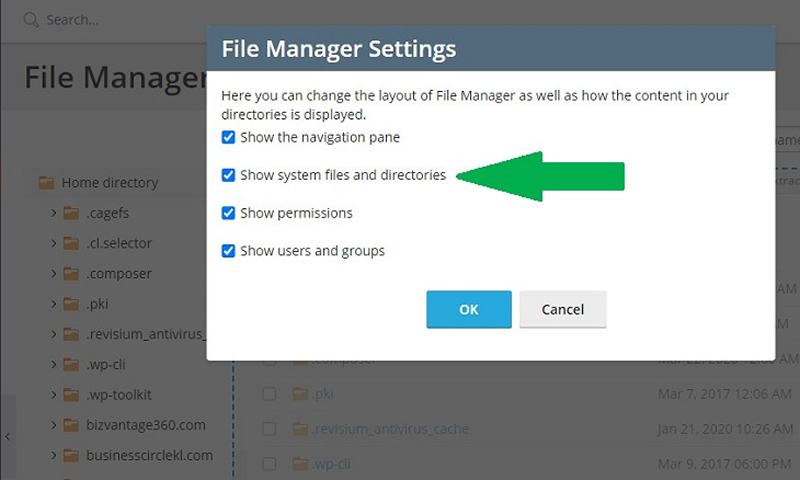800x480 pixels.
Task: Expand the .pki folder chevron
Action: tap(53, 304)
